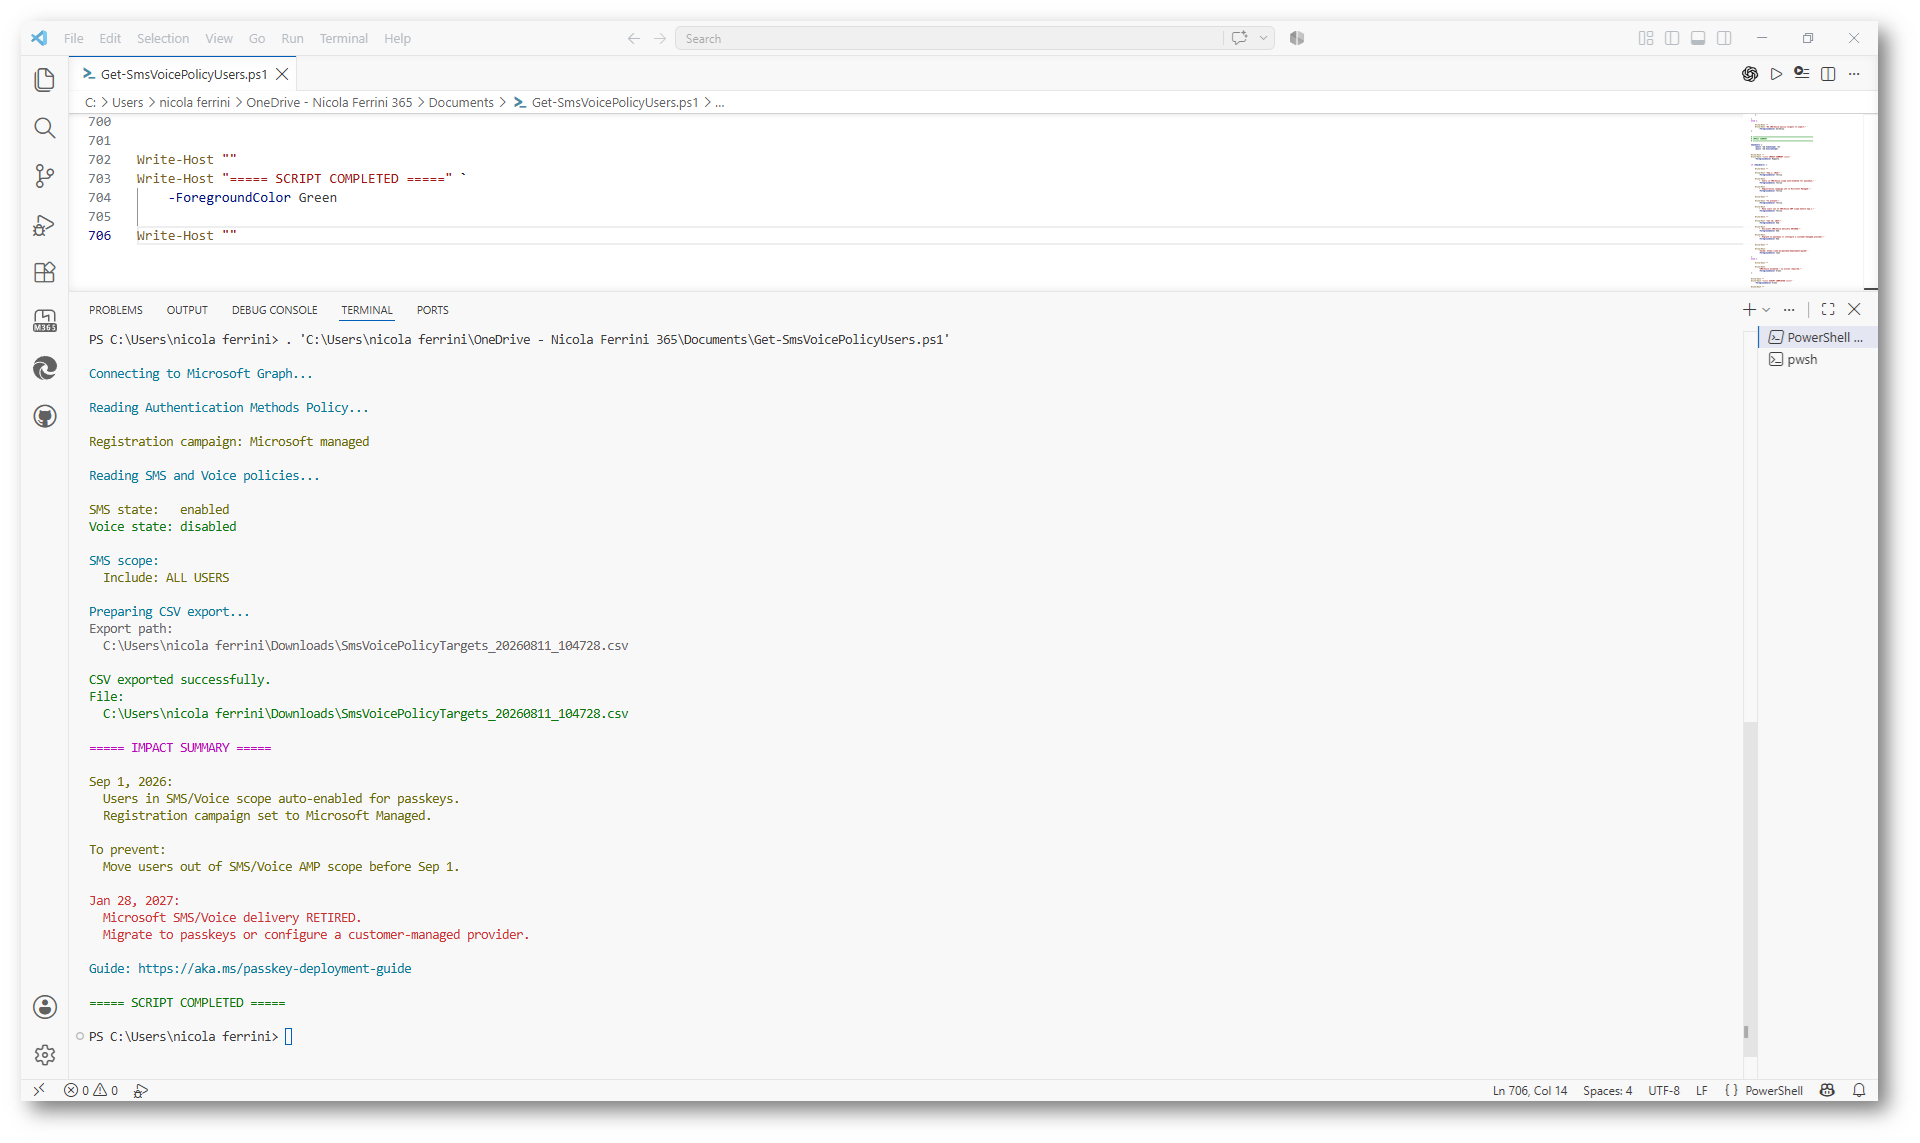
Task: Show notifications with the bell icon
Action: (x=1859, y=1090)
